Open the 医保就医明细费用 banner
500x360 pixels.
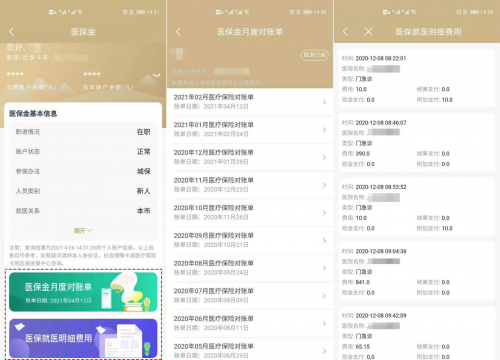(83, 338)
